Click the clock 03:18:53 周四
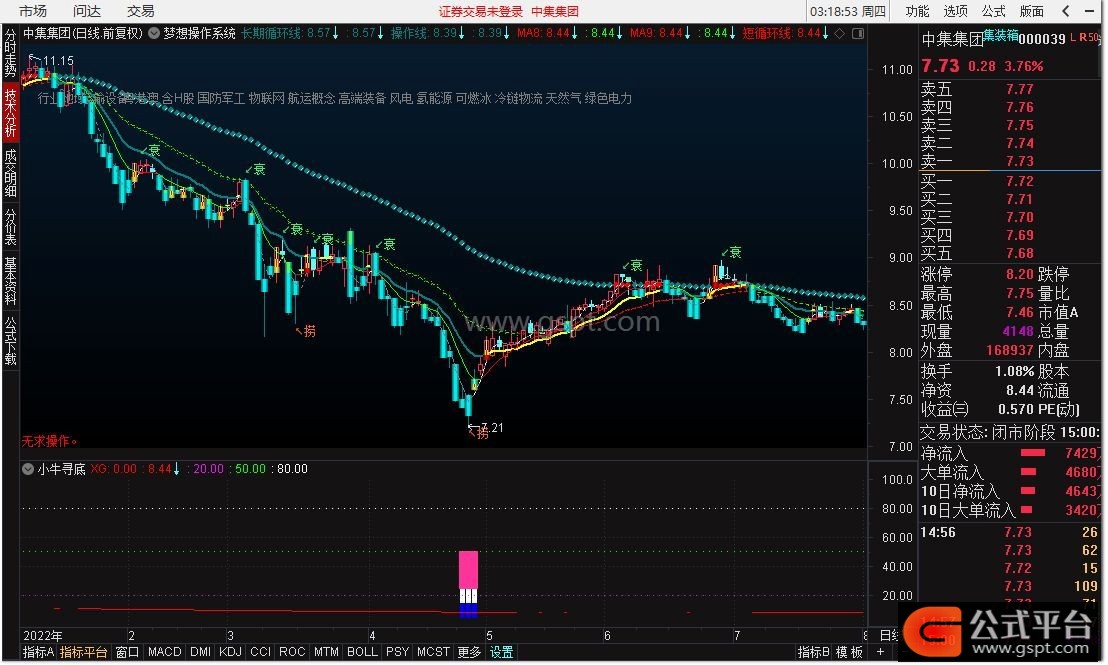 click(x=847, y=11)
